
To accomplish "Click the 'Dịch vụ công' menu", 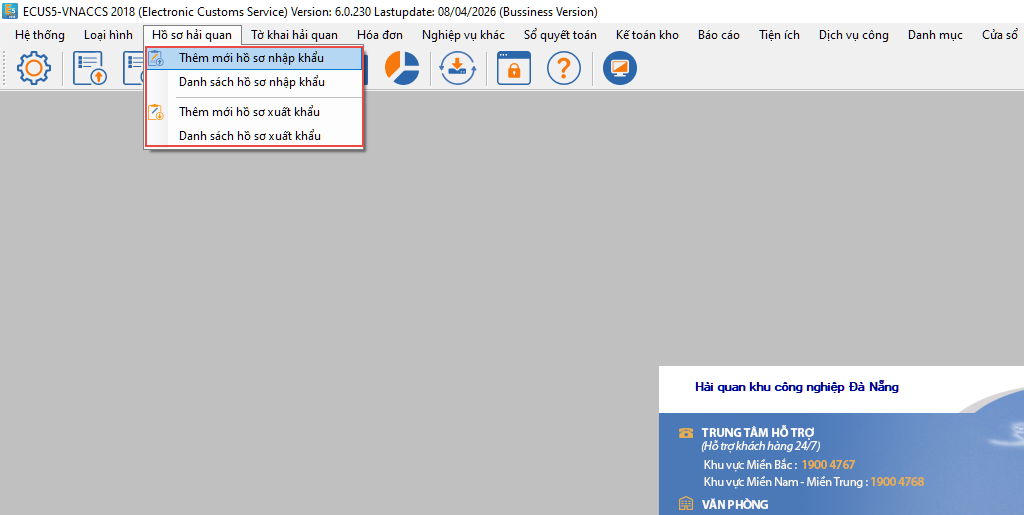I will [853, 35].
